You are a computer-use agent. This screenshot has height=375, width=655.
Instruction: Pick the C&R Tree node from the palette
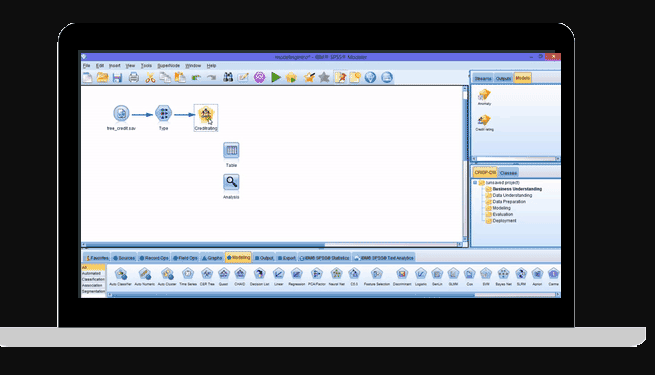(x=207, y=276)
